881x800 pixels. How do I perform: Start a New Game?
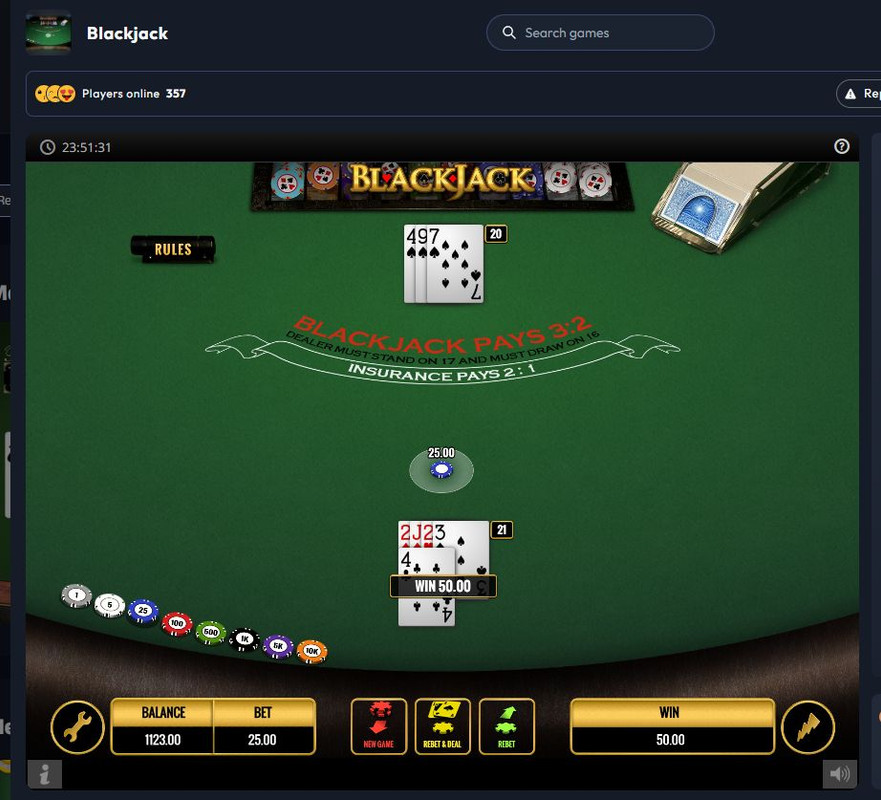[x=379, y=726]
